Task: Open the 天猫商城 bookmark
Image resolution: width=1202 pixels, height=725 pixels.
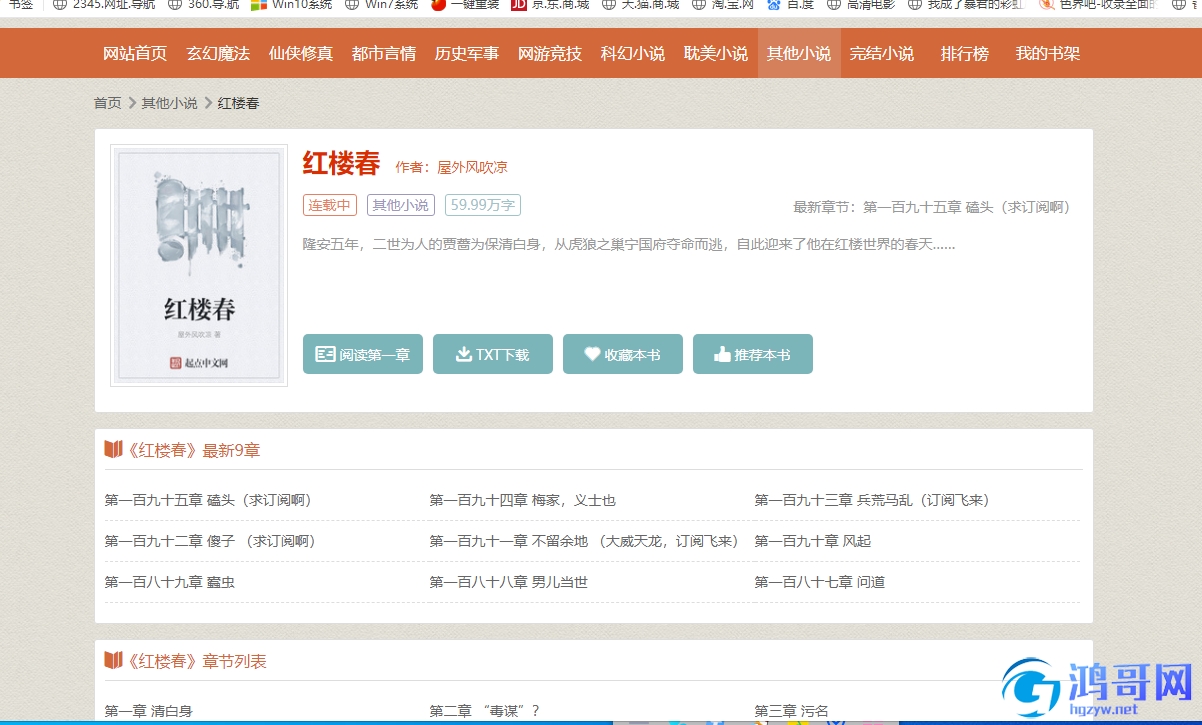Action: pos(640,5)
